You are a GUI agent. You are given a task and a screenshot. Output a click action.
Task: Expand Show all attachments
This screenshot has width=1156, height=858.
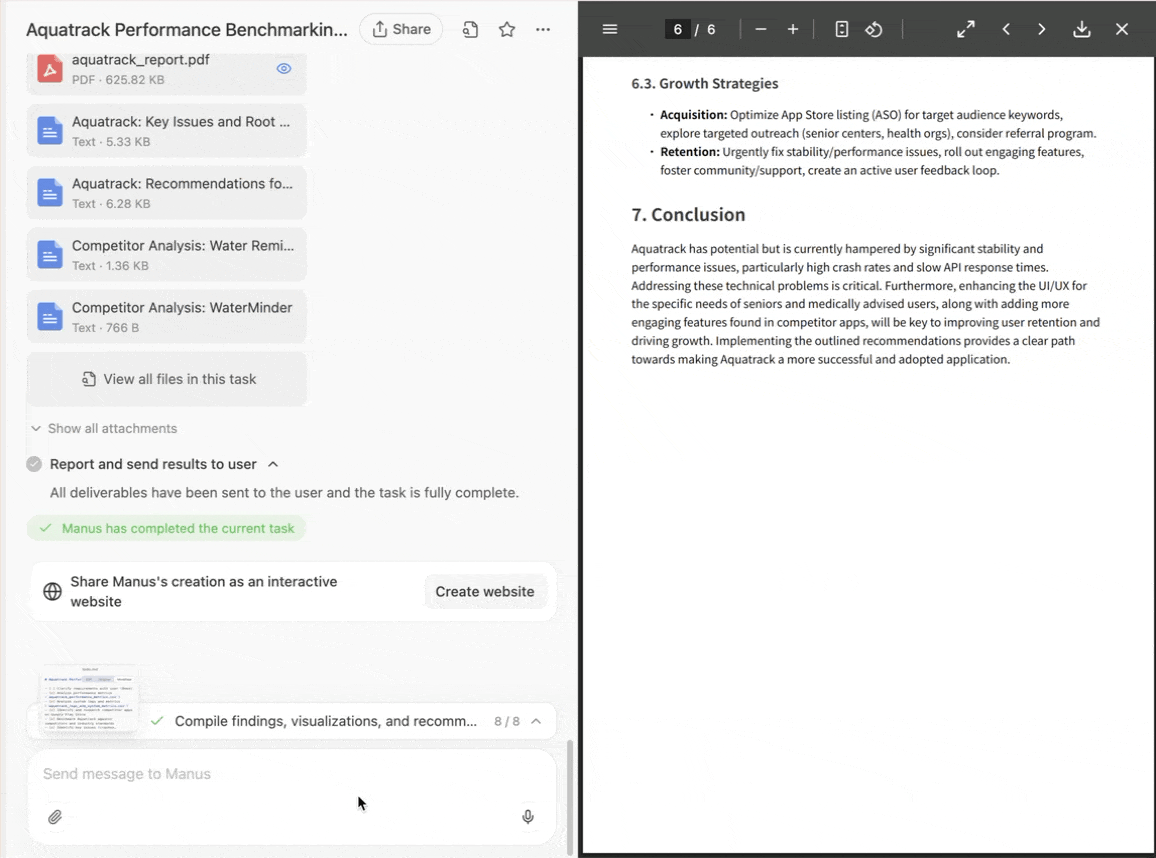pos(104,428)
